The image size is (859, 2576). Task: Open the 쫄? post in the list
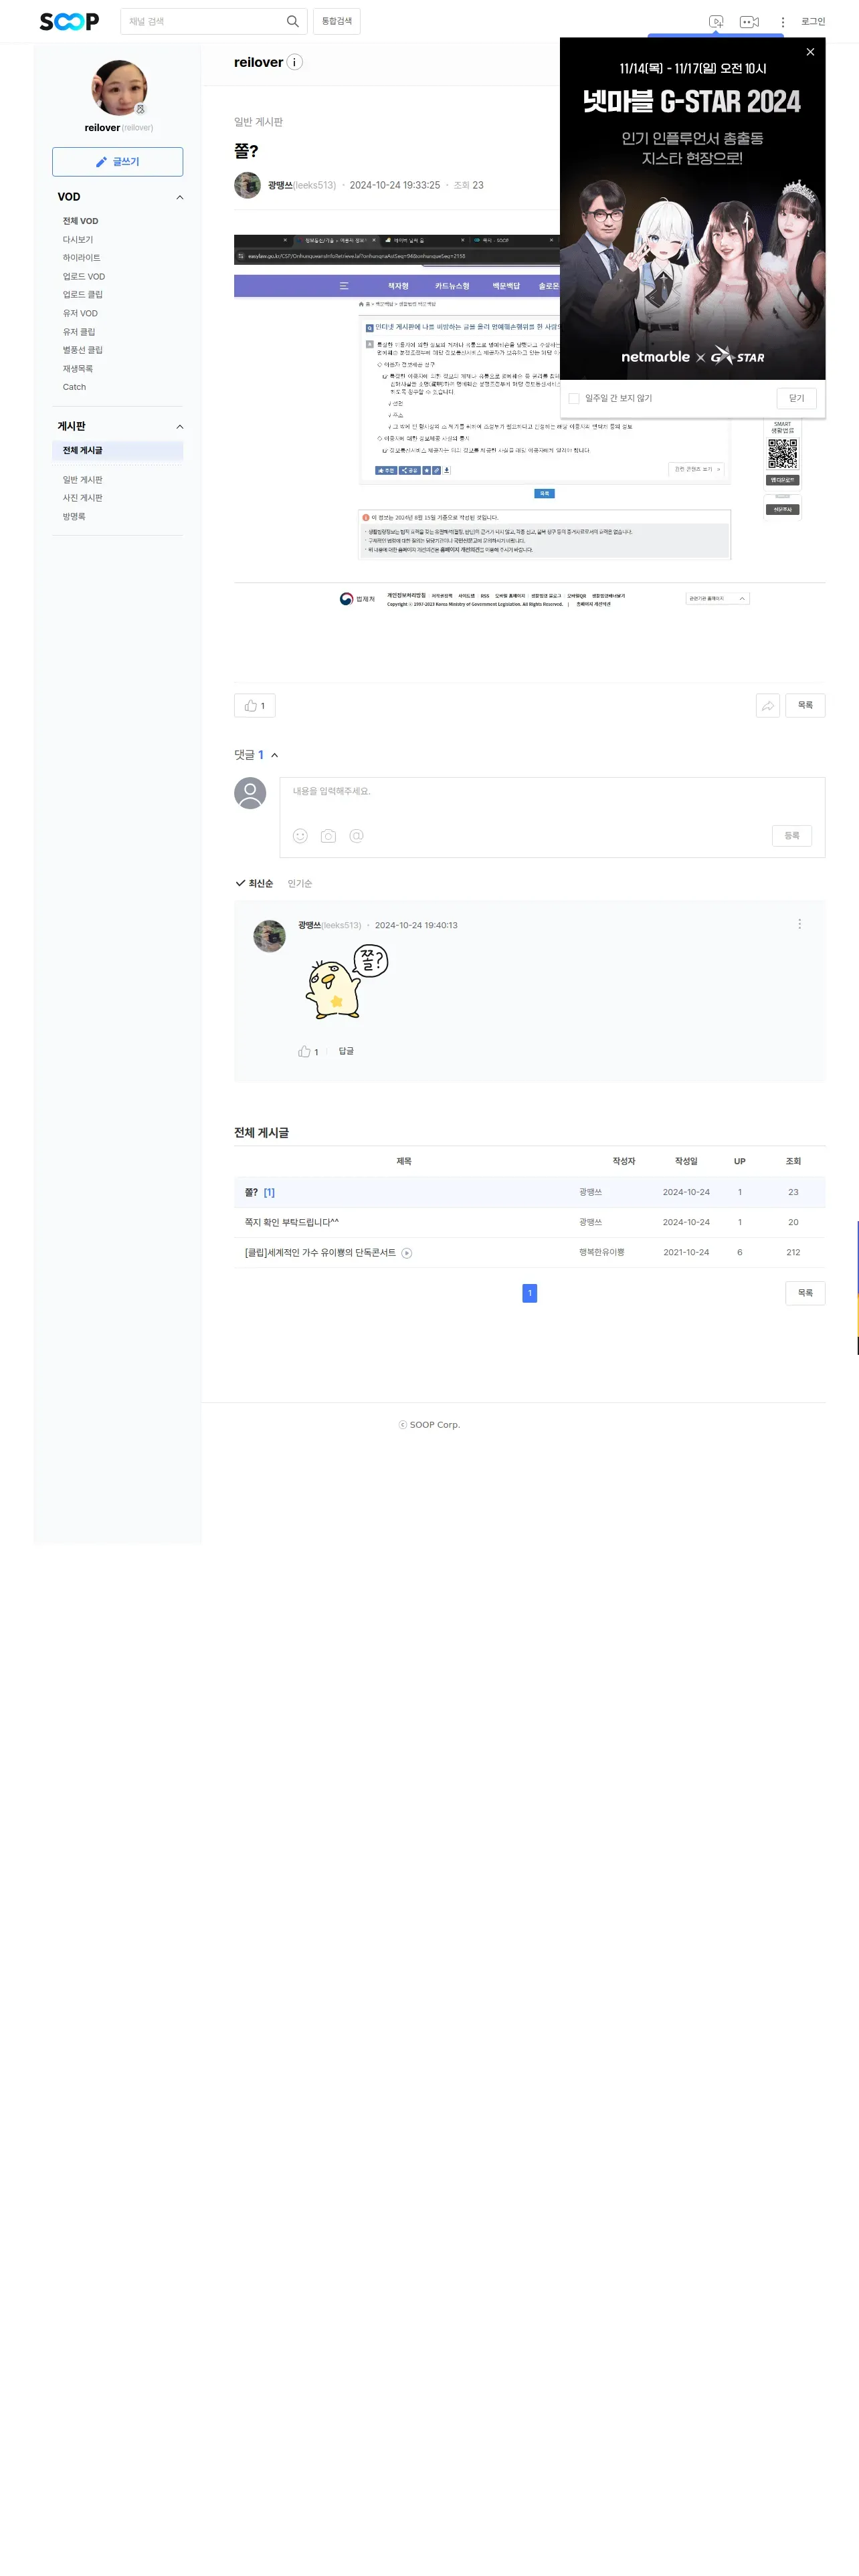point(252,1193)
